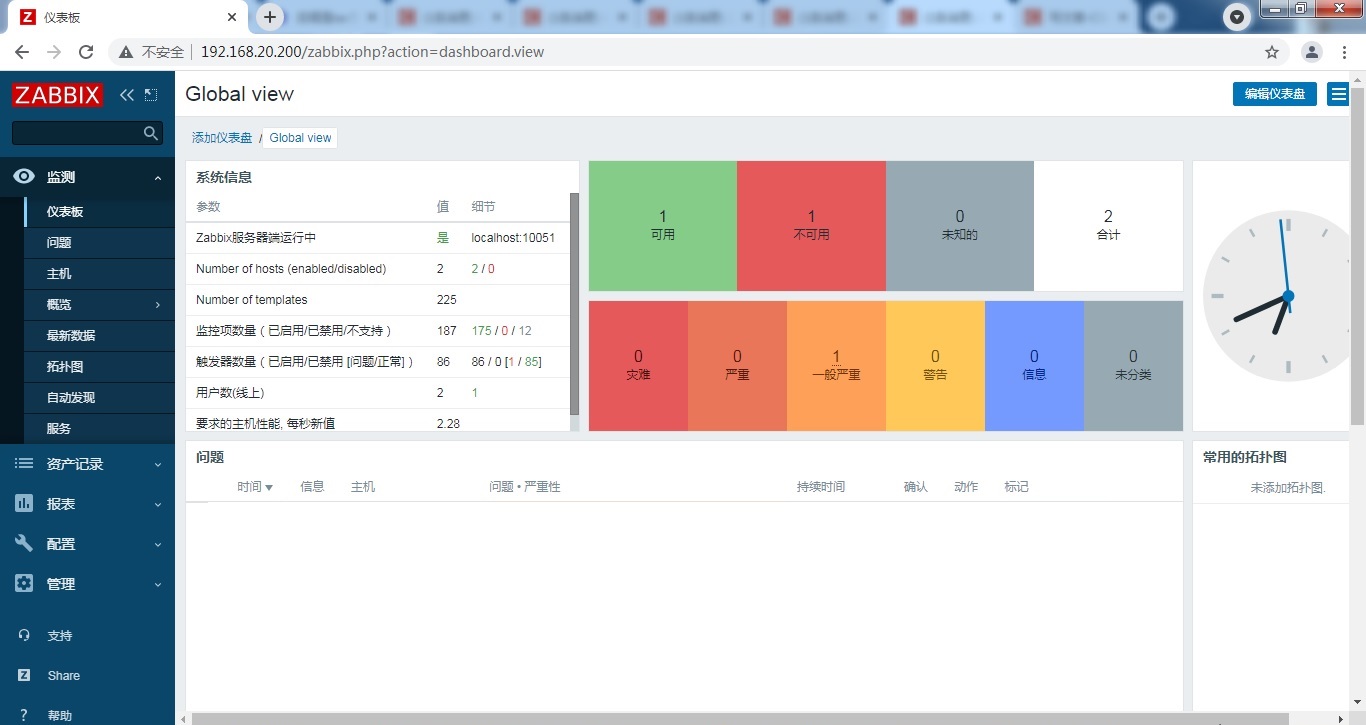Sort problems by 时间 column

click(255, 487)
